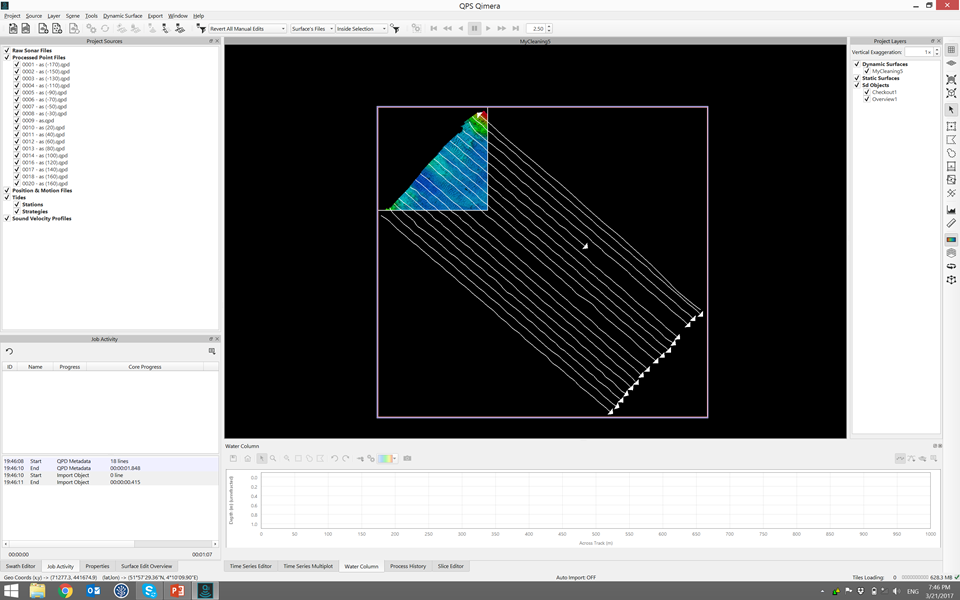The image size is (960, 600).
Task: Select the lasso selection tool
Action: click(x=951, y=154)
